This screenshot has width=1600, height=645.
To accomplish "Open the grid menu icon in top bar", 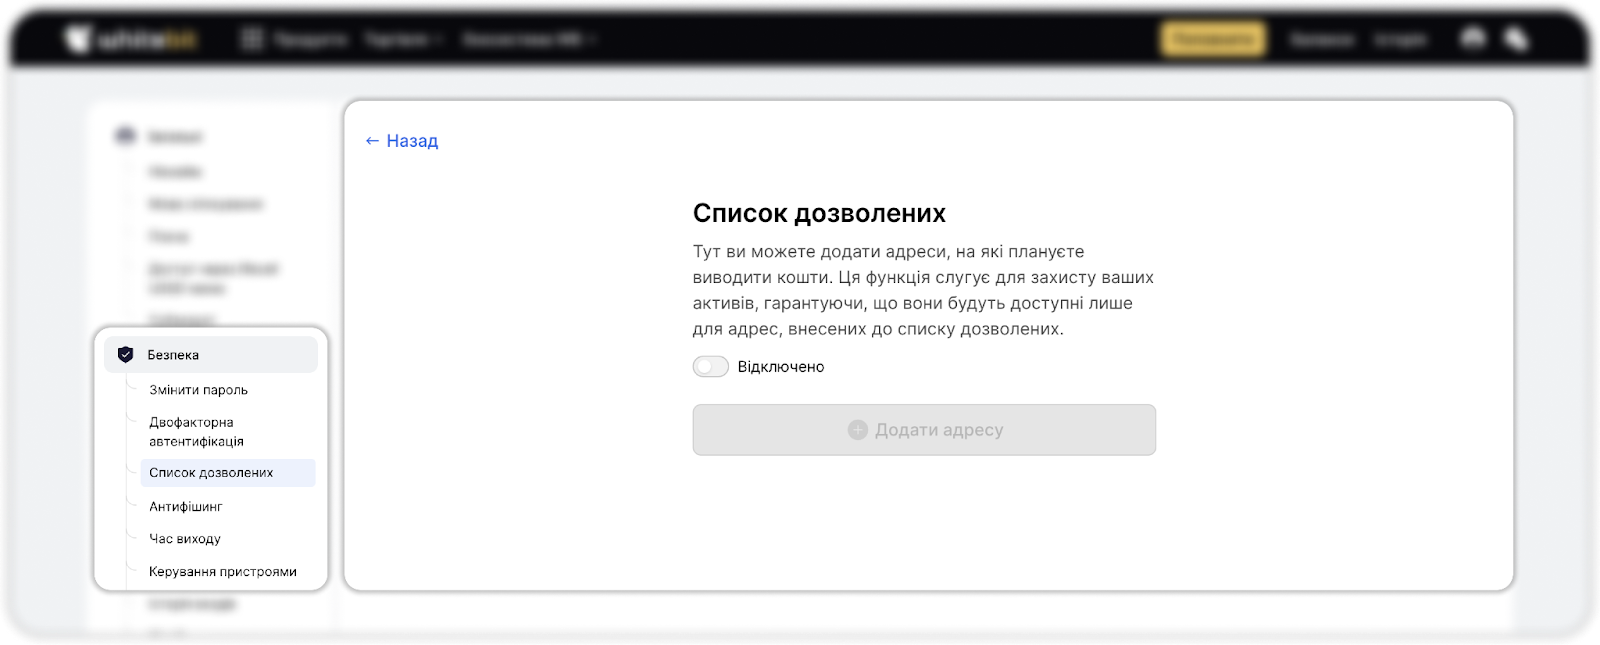I will click(252, 40).
